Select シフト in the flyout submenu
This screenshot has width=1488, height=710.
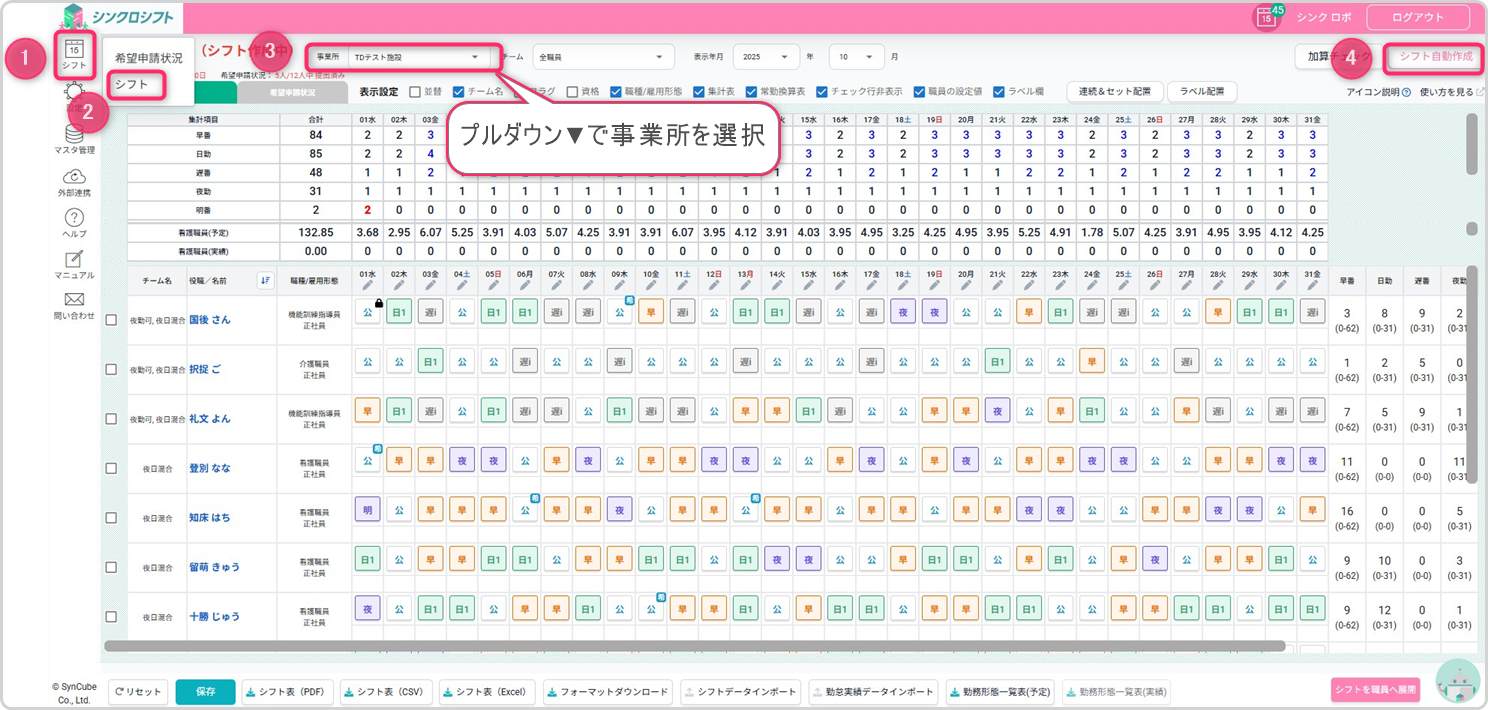pyautogui.click(x=131, y=85)
